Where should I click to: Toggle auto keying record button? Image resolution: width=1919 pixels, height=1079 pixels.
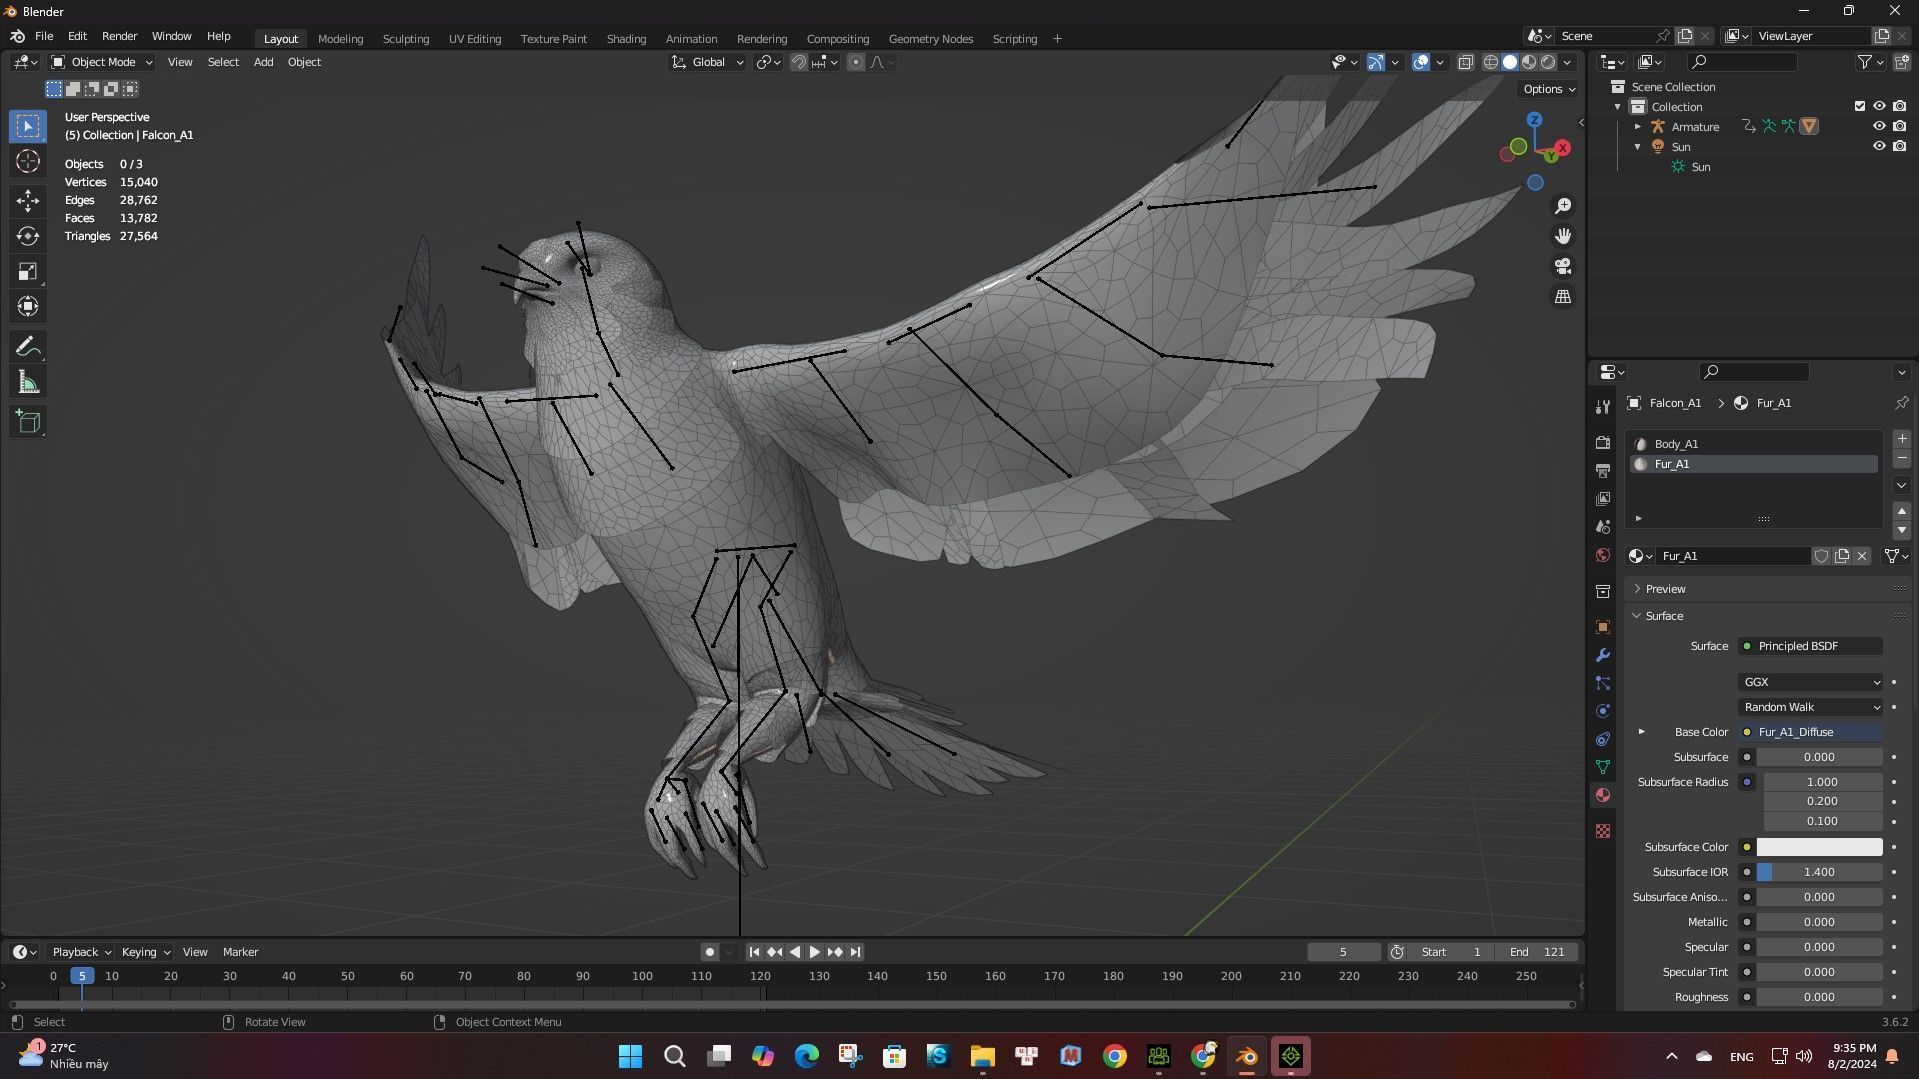pyautogui.click(x=710, y=952)
